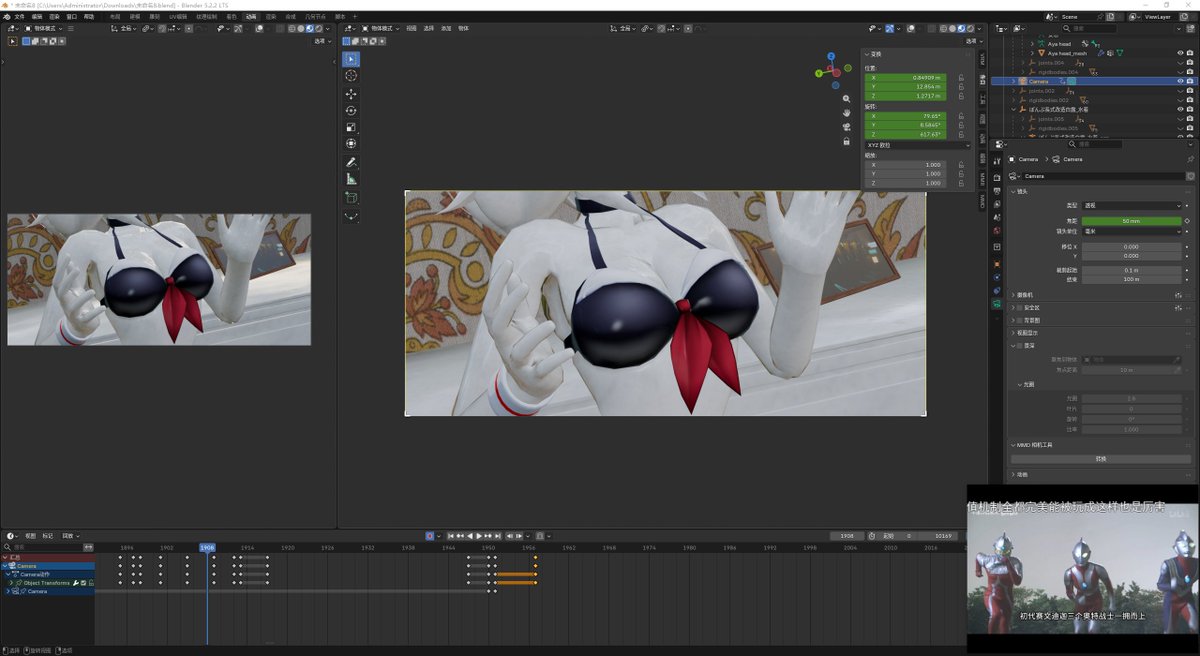Screen dimensions: 1200x656
Task: Open the File menu in the top bar
Action: pos(19,17)
